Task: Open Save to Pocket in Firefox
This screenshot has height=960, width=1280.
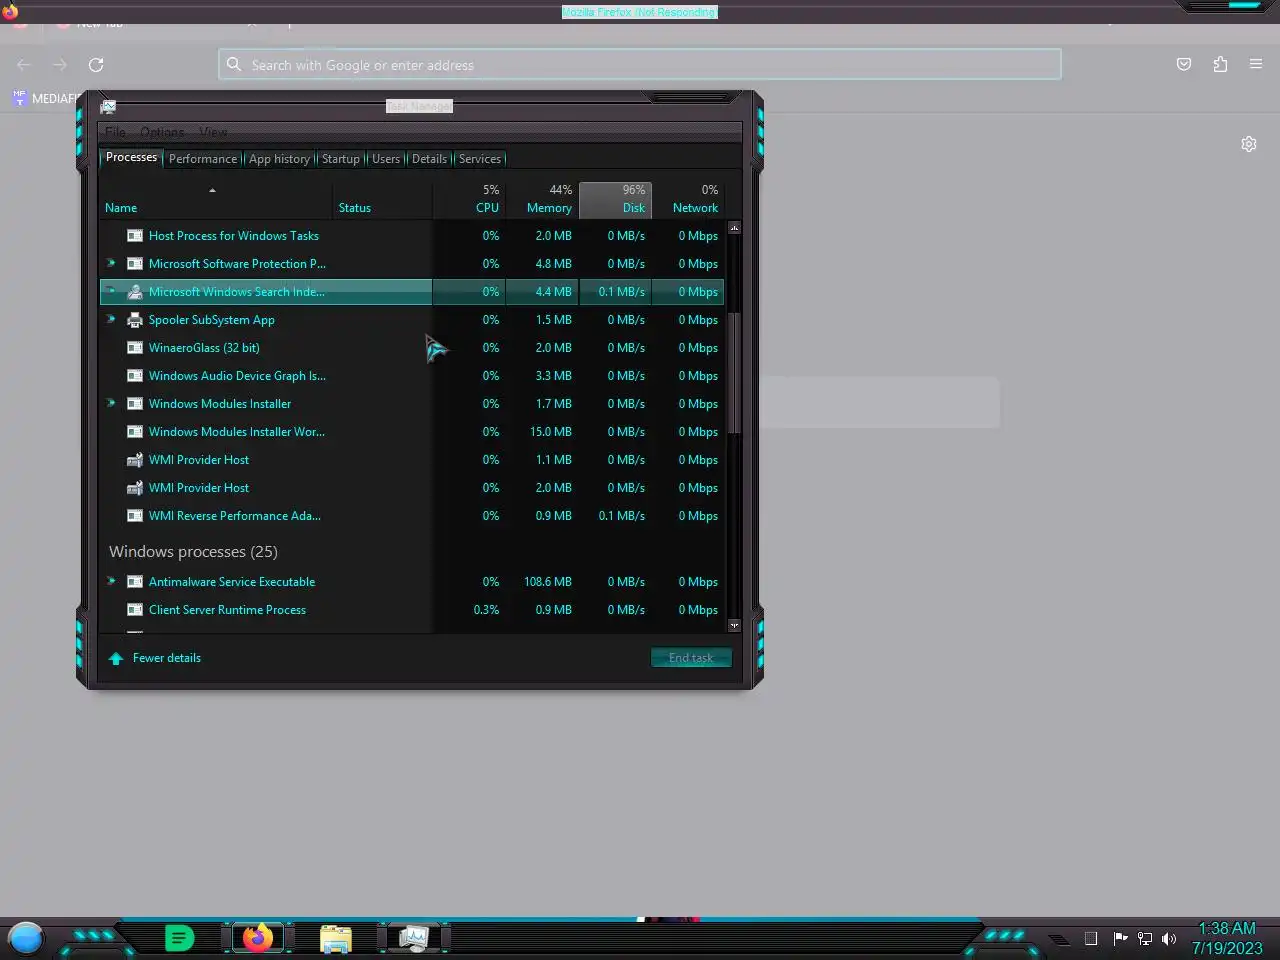Action: [1184, 64]
